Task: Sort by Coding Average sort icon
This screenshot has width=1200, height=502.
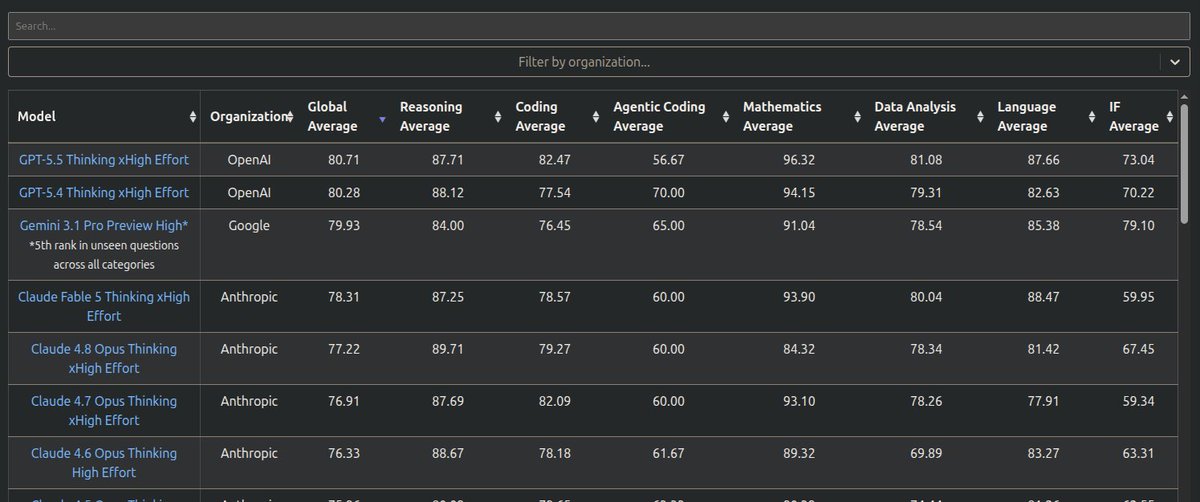Action: [x=595, y=117]
